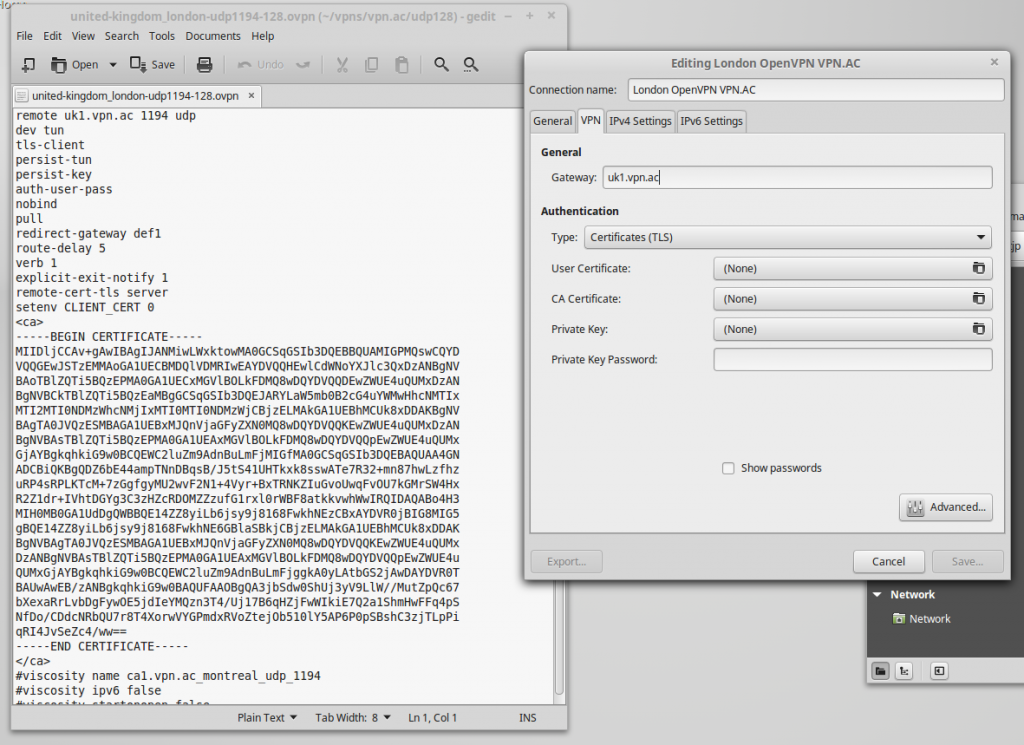Click Save in the VPN editor
The image size is (1024, 745).
[x=967, y=562]
